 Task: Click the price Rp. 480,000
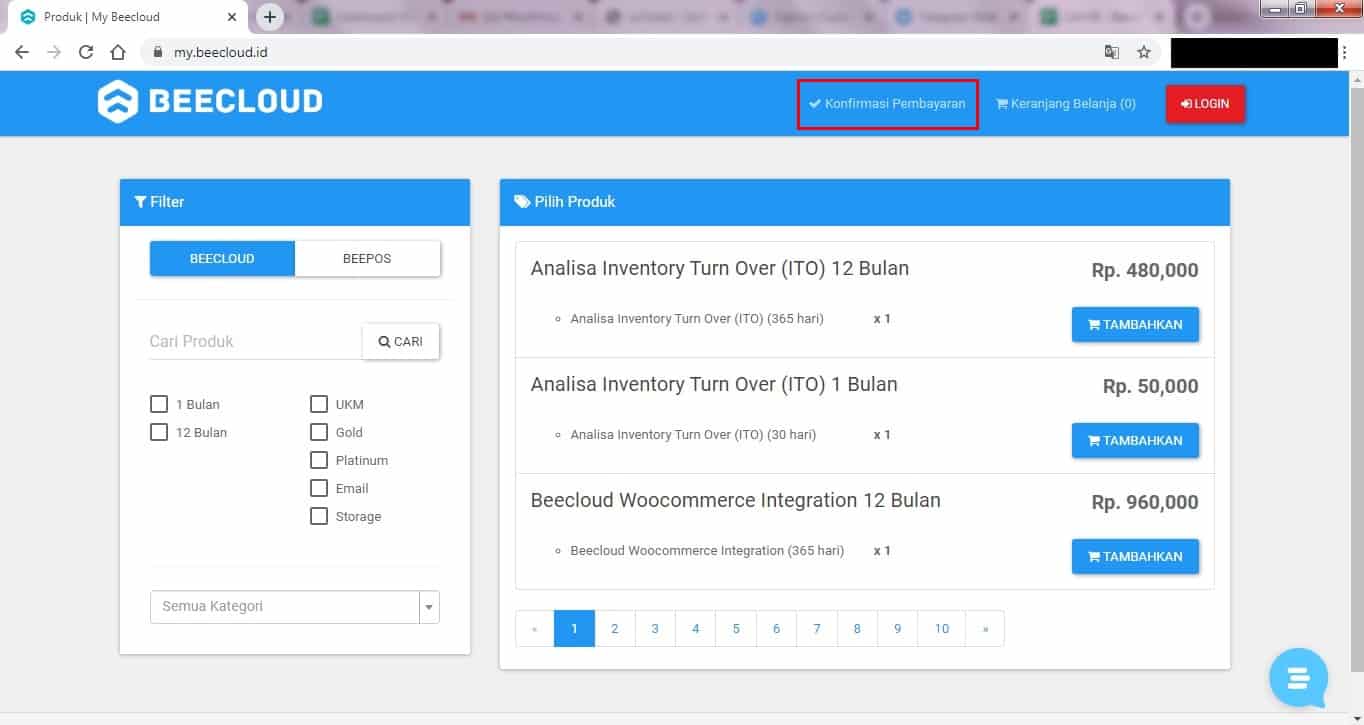click(x=1145, y=271)
